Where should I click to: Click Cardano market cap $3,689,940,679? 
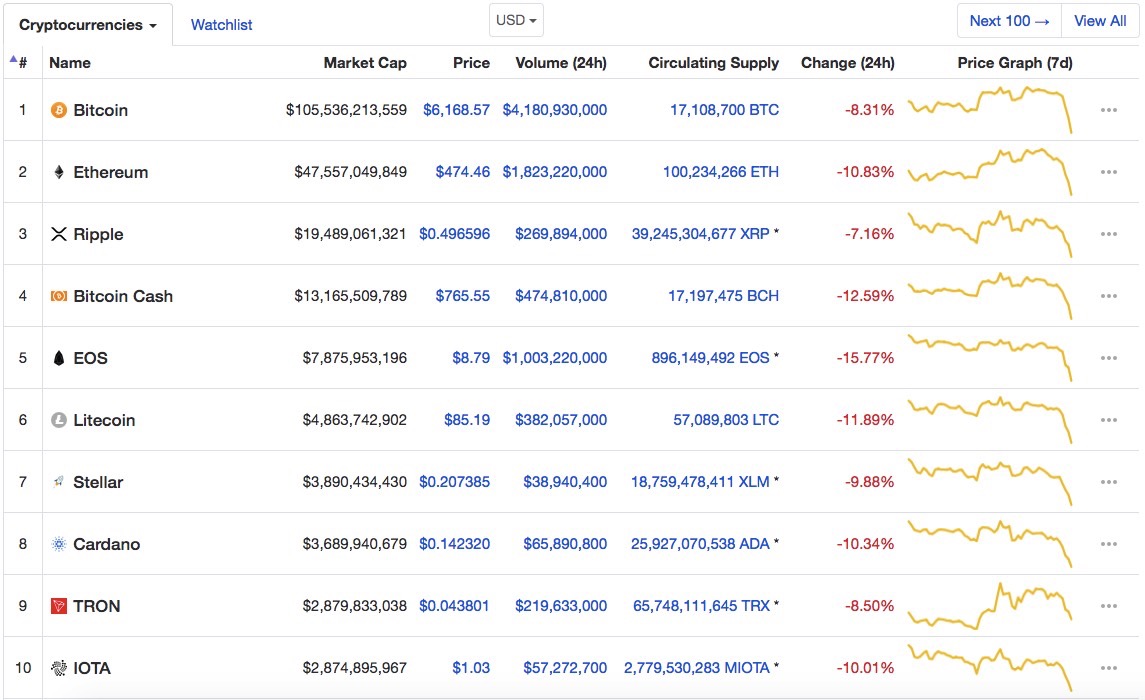[355, 544]
